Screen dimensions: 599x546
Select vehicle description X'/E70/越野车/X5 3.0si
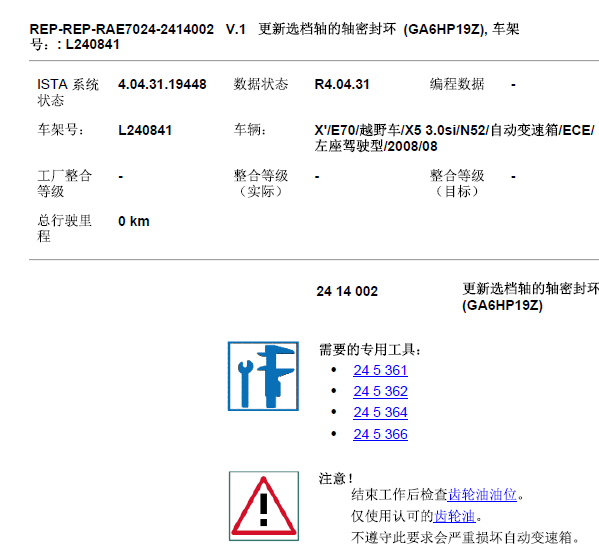[454, 138]
